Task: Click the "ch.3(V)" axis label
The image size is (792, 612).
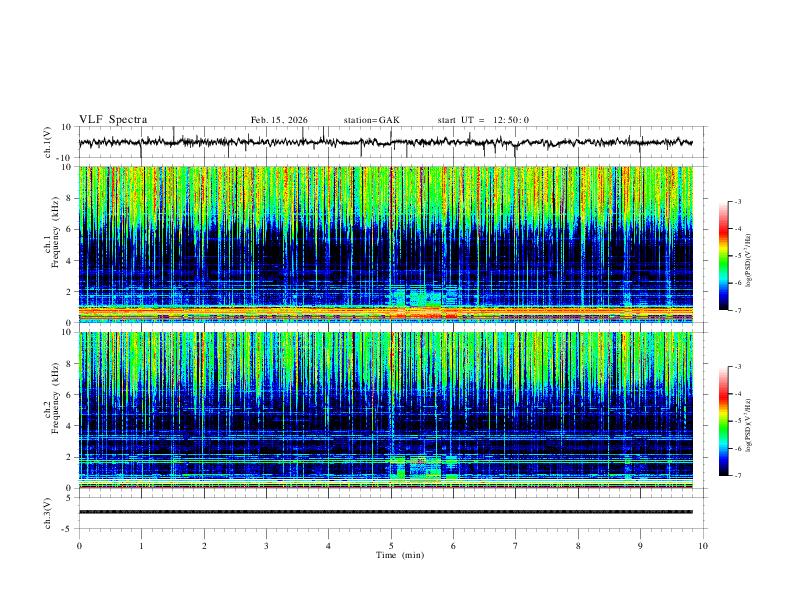Action: click(x=48, y=513)
